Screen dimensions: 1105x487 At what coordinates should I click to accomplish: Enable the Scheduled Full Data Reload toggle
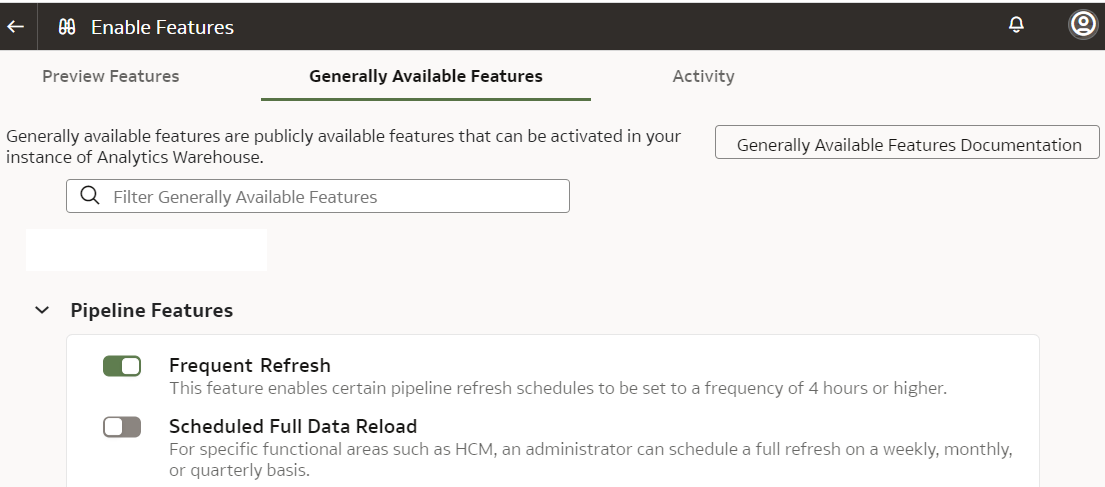pyautogui.click(x=122, y=427)
